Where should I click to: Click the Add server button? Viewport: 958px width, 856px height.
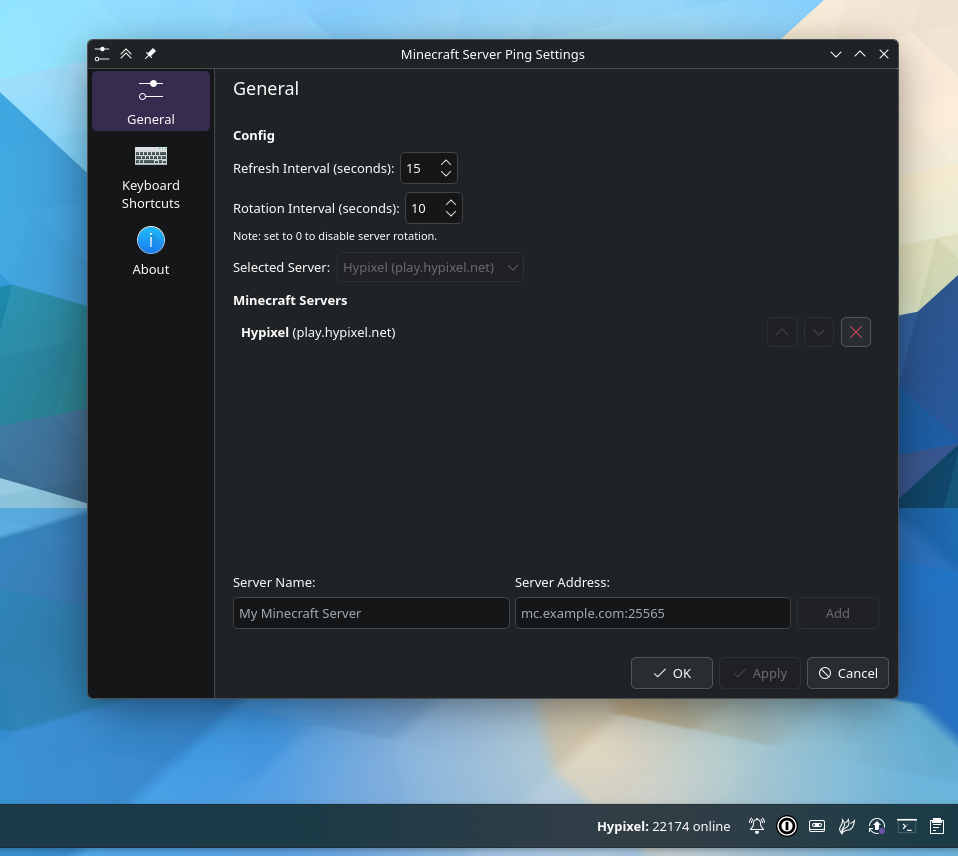pos(838,613)
